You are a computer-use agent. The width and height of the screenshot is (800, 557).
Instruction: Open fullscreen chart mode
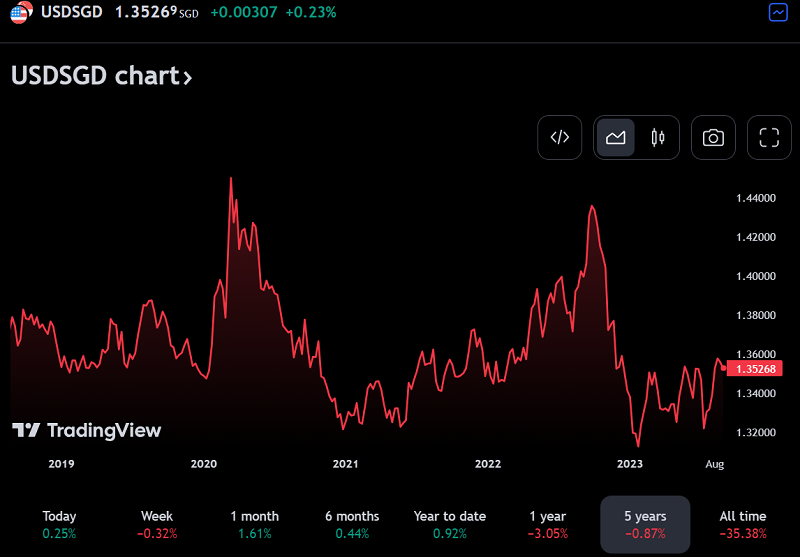769,138
